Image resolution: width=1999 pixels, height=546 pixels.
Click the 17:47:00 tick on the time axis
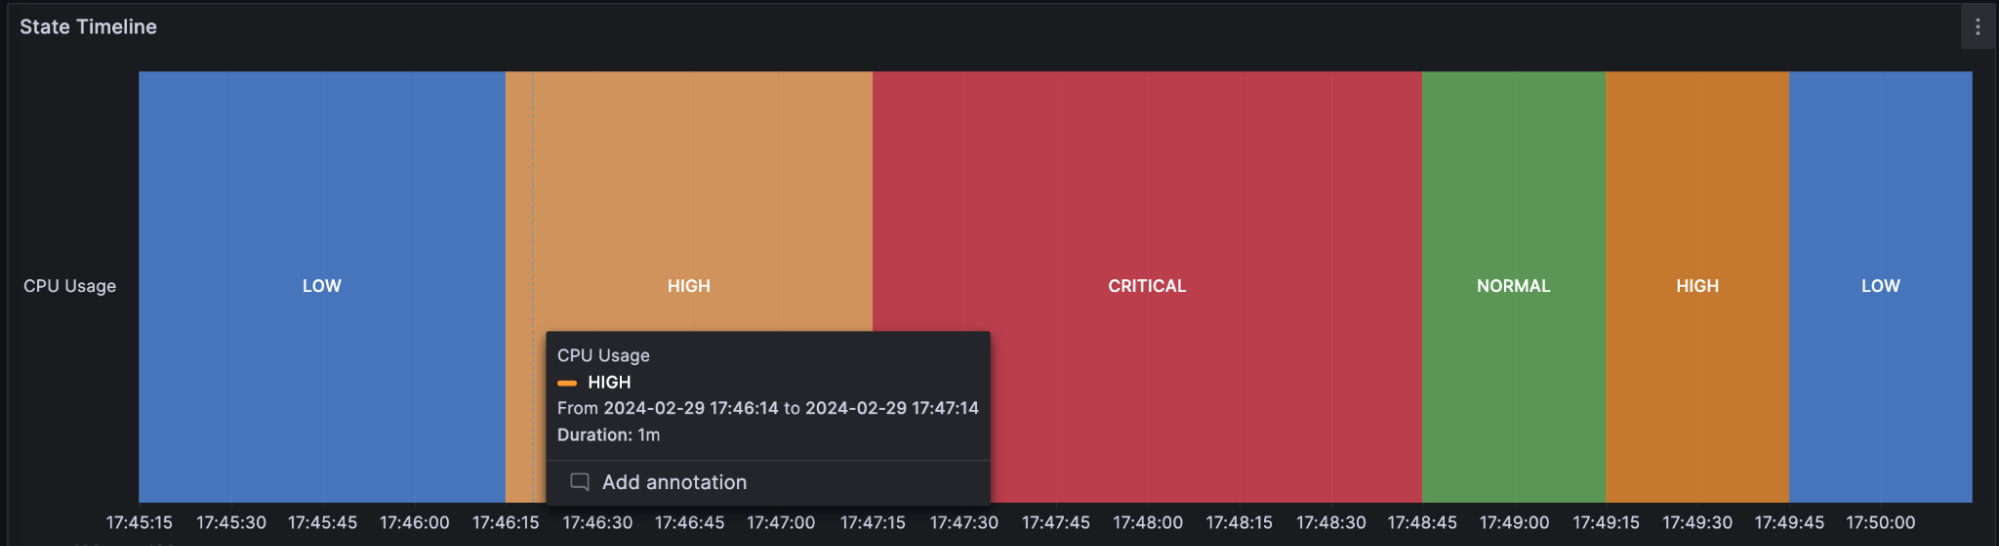pos(781,522)
